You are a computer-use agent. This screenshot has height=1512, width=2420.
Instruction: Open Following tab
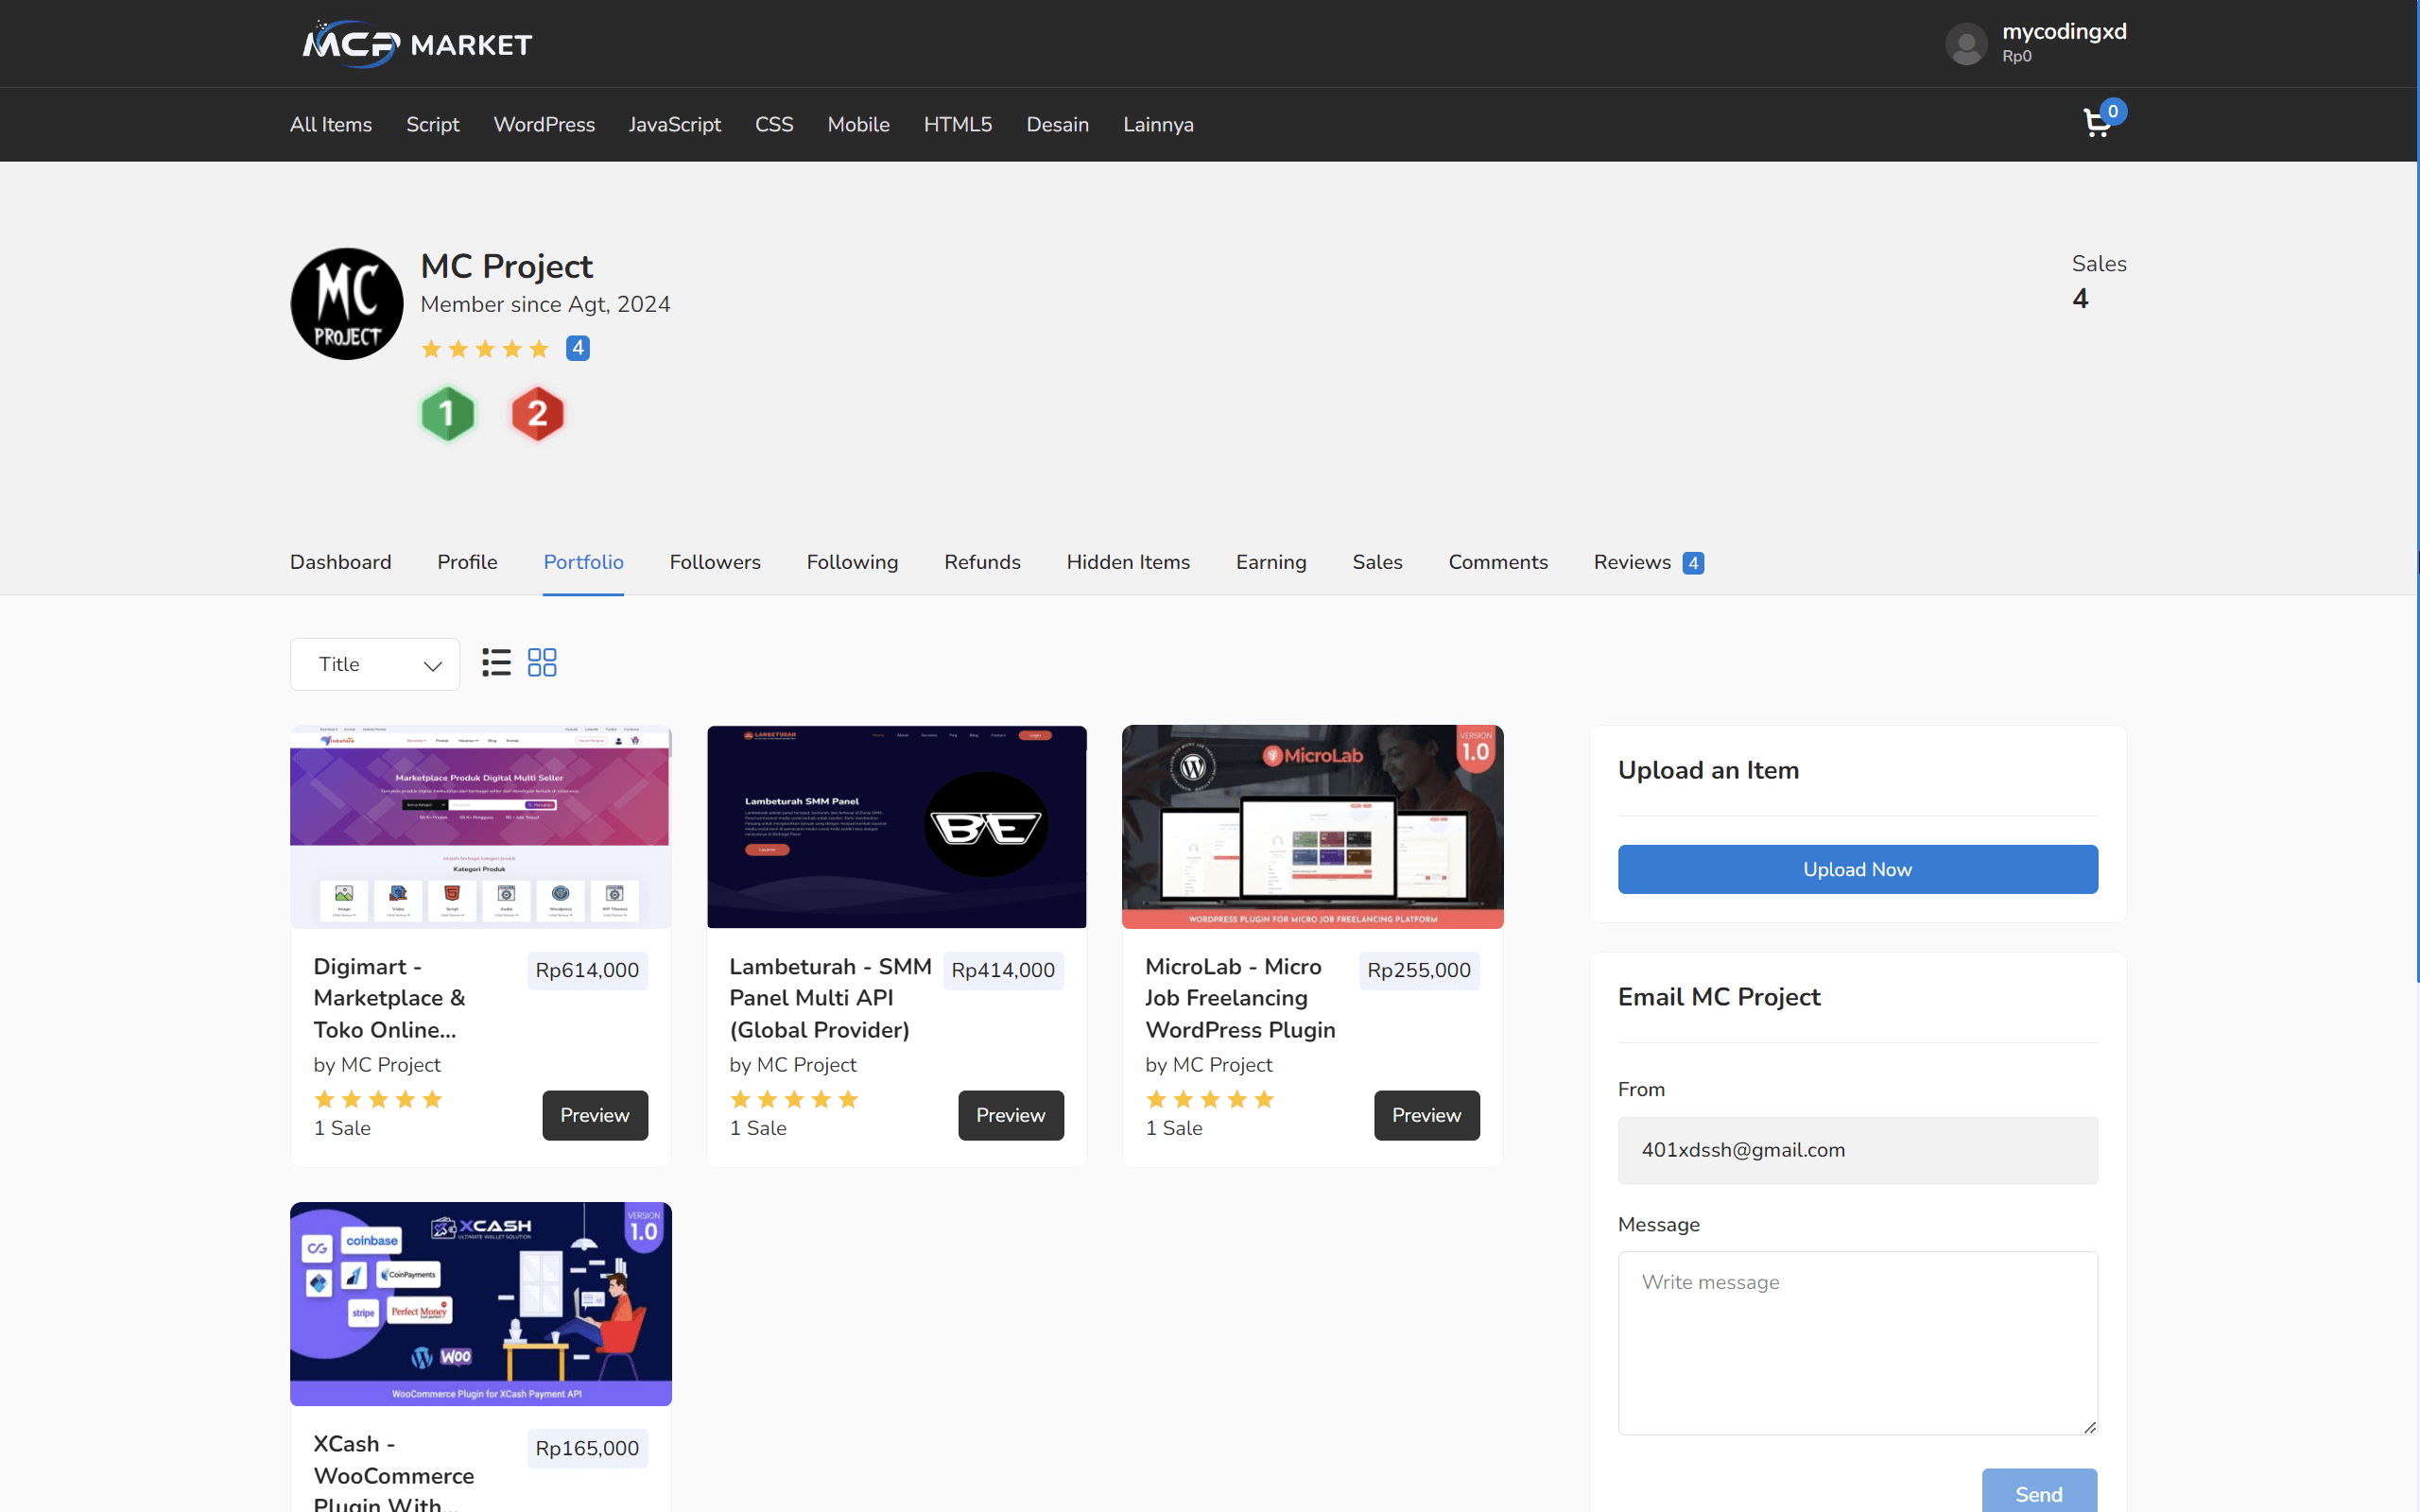click(852, 562)
